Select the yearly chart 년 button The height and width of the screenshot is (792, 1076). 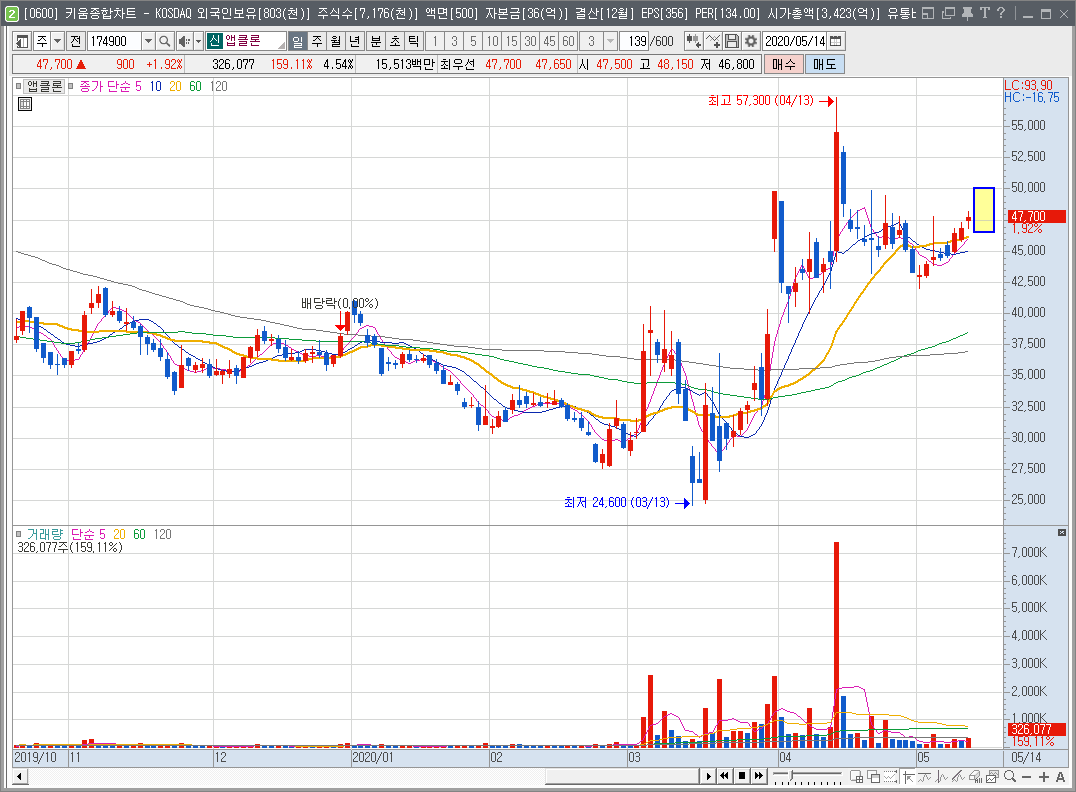point(354,41)
